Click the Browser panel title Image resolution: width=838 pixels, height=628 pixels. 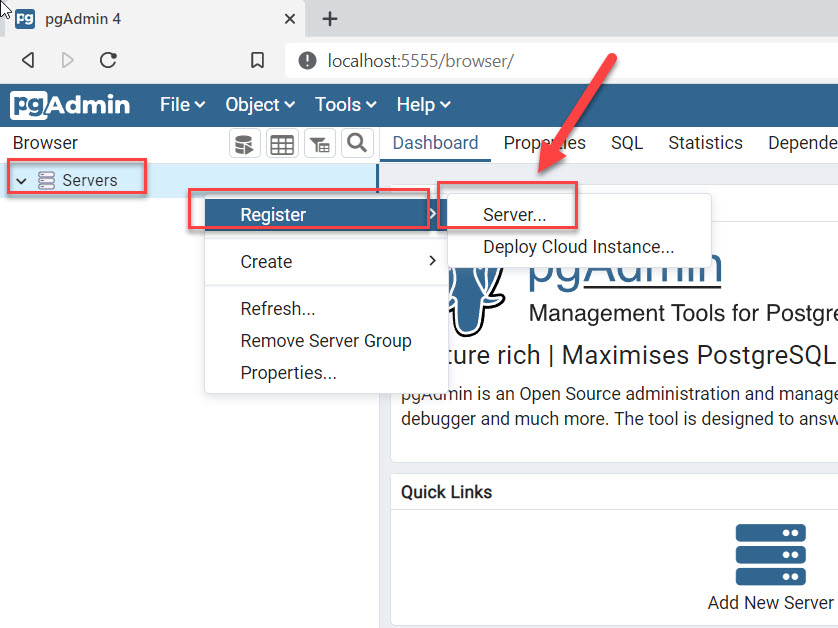point(45,143)
